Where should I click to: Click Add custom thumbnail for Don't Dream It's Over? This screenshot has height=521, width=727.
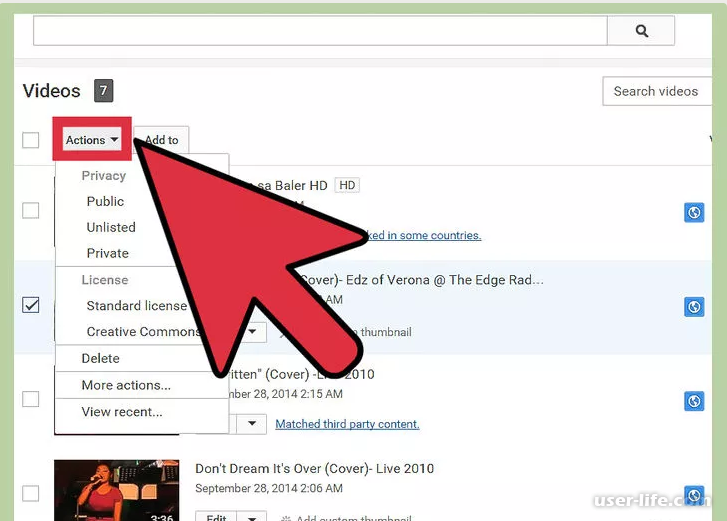coord(347,517)
